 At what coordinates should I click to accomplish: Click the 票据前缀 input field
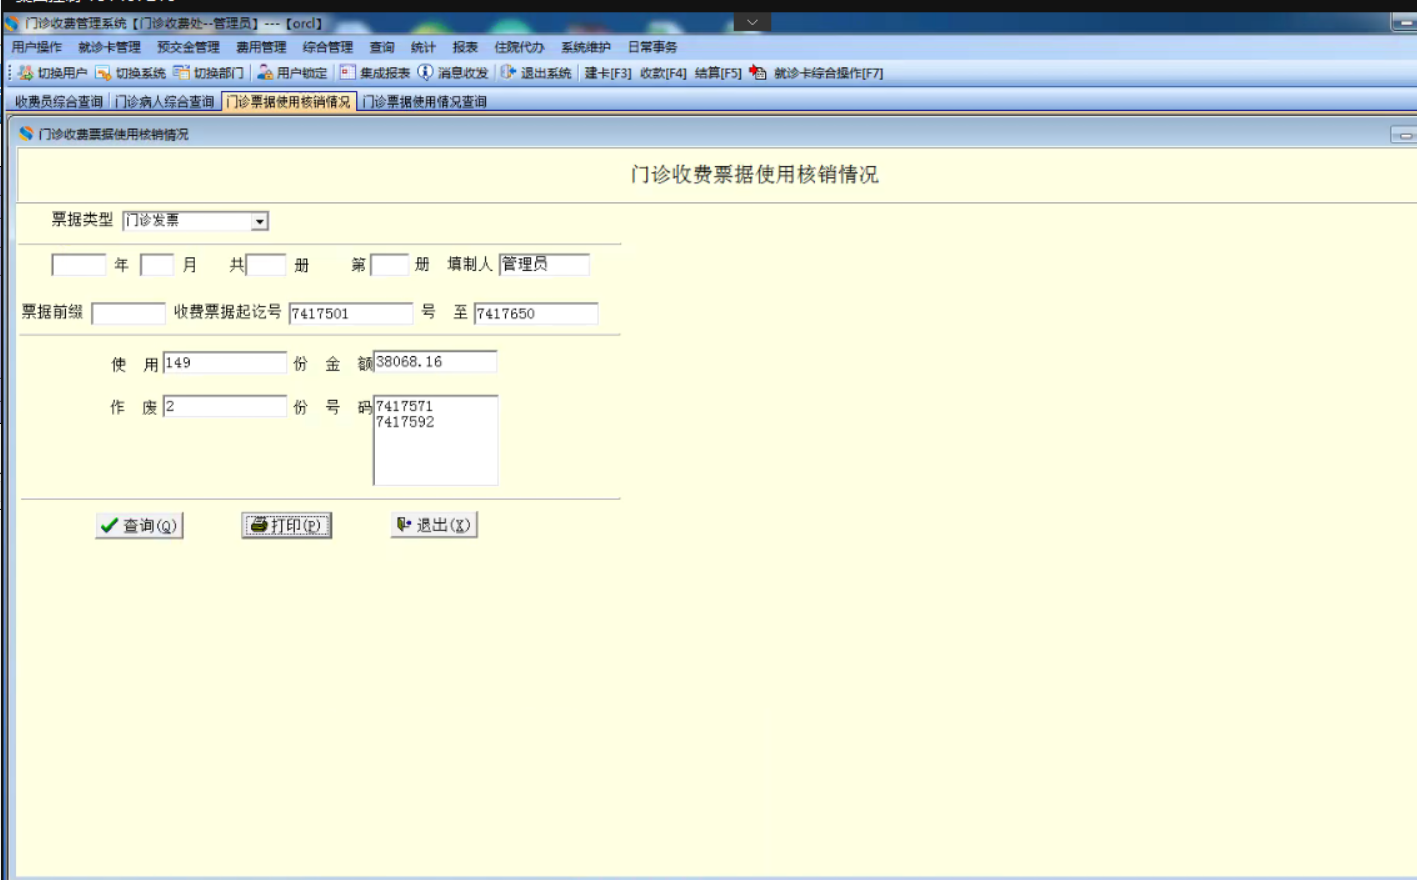[x=128, y=313]
